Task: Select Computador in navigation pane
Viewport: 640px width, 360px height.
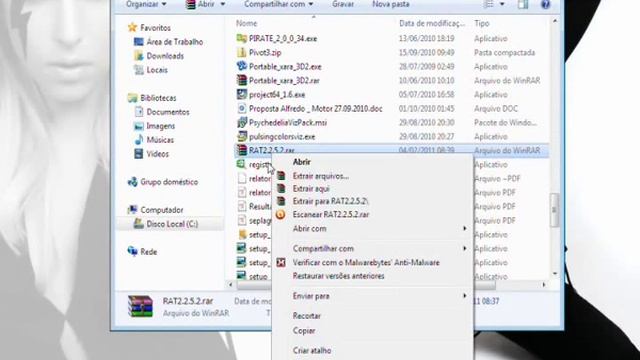Action: click(x=162, y=210)
